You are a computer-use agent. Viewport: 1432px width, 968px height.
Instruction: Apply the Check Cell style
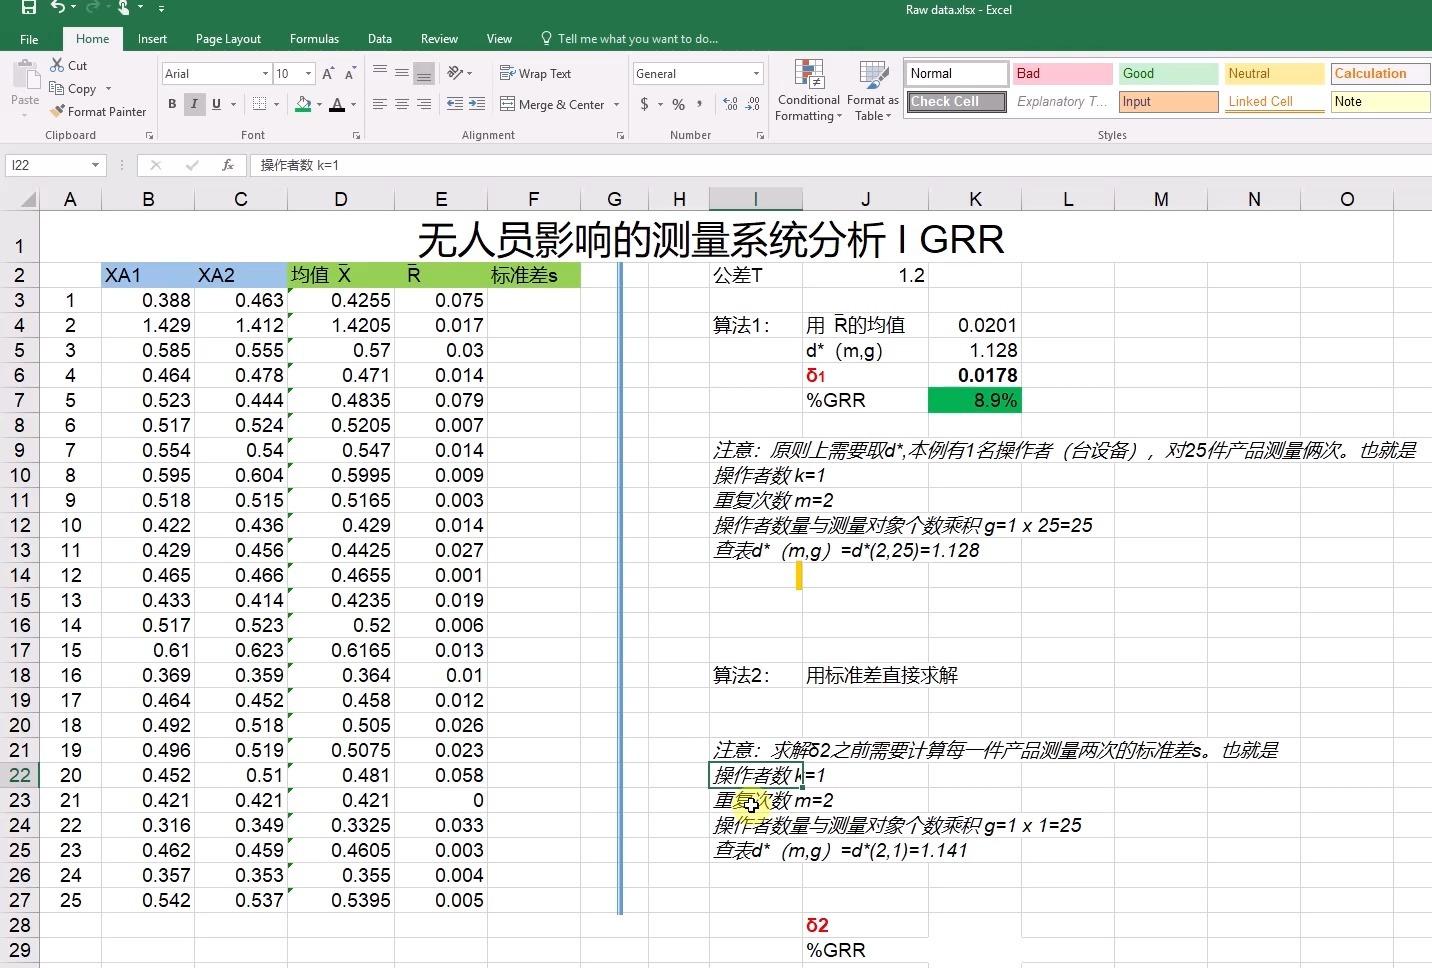coord(954,101)
